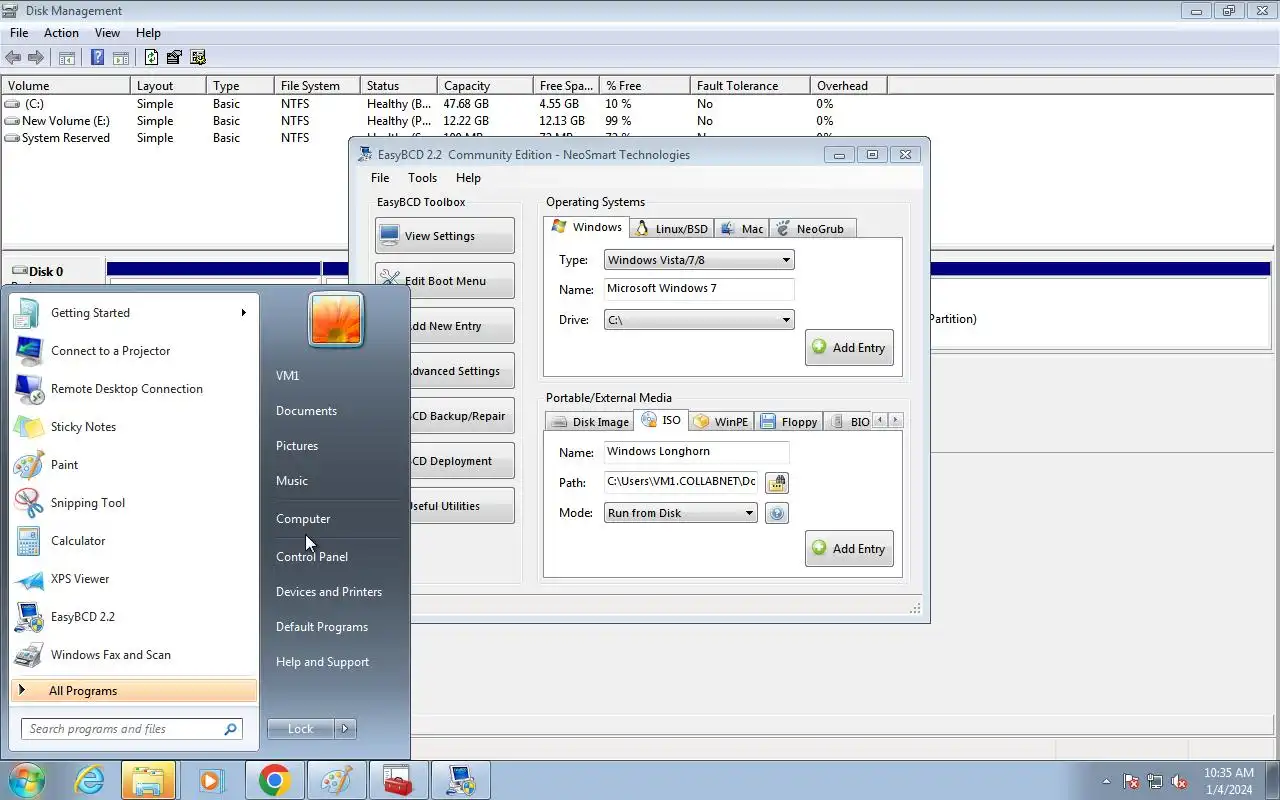The height and width of the screenshot is (800, 1280).
Task: Click the Capacity column header
Action: [x=485, y=86]
